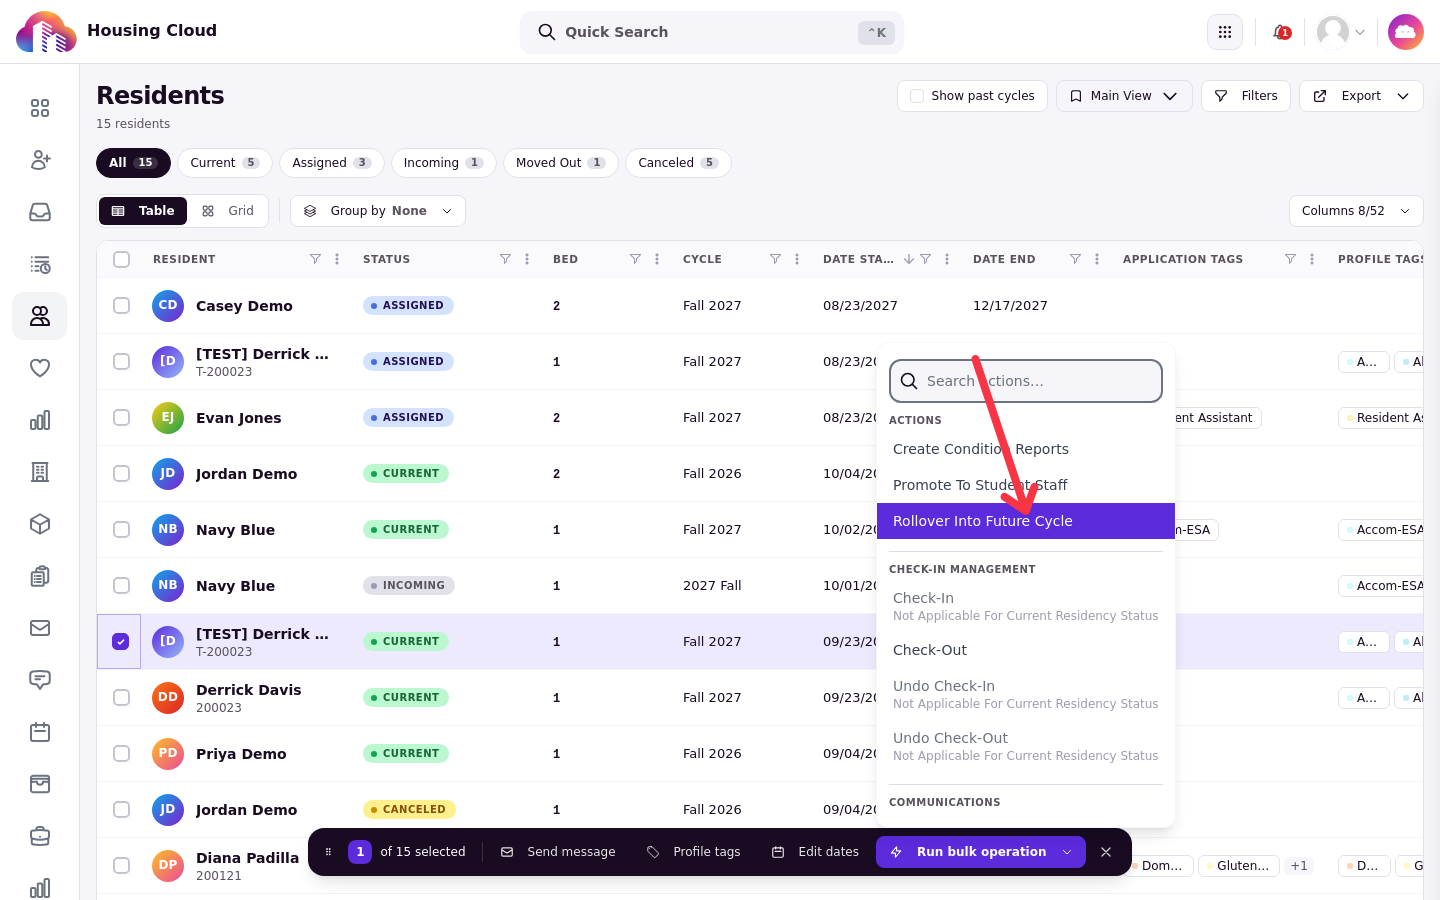1440x900 pixels.
Task: Dismiss the bulk selection bar
Action: click(x=1106, y=852)
